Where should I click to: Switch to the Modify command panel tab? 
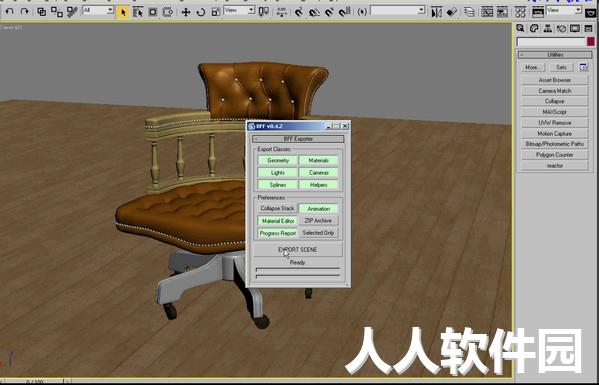click(534, 29)
